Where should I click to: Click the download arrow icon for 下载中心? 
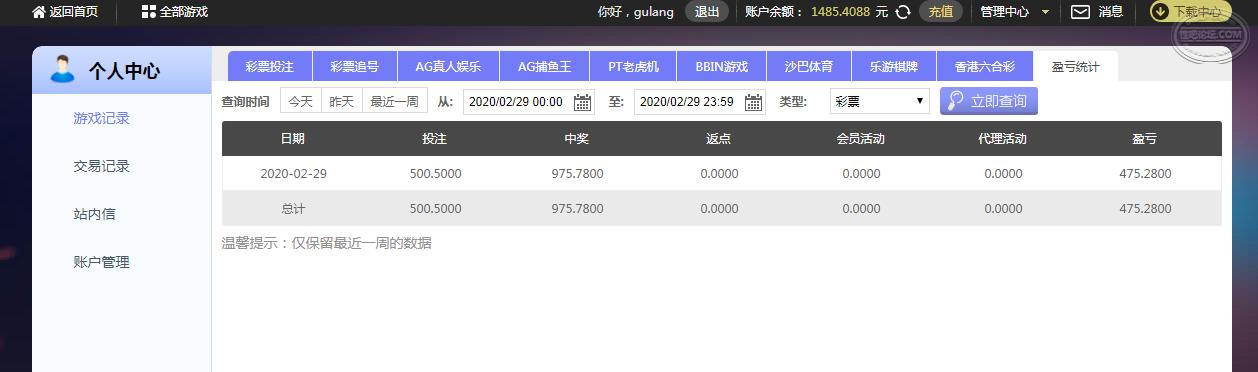pos(1160,12)
